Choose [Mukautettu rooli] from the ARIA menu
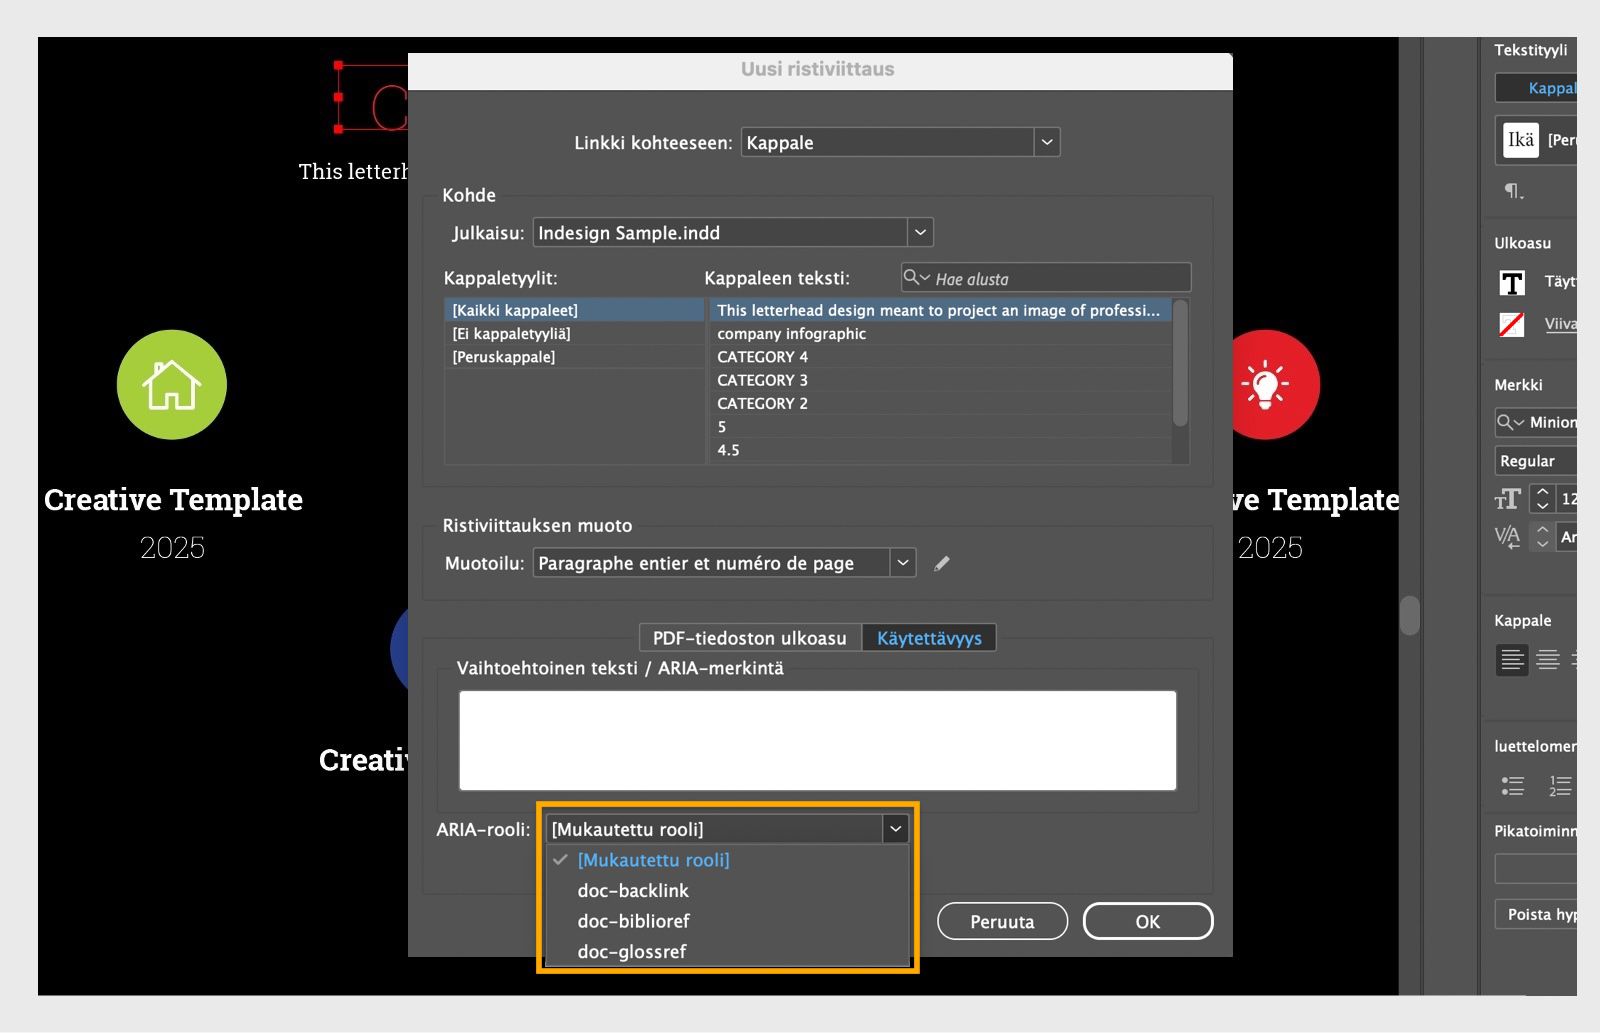 point(728,860)
